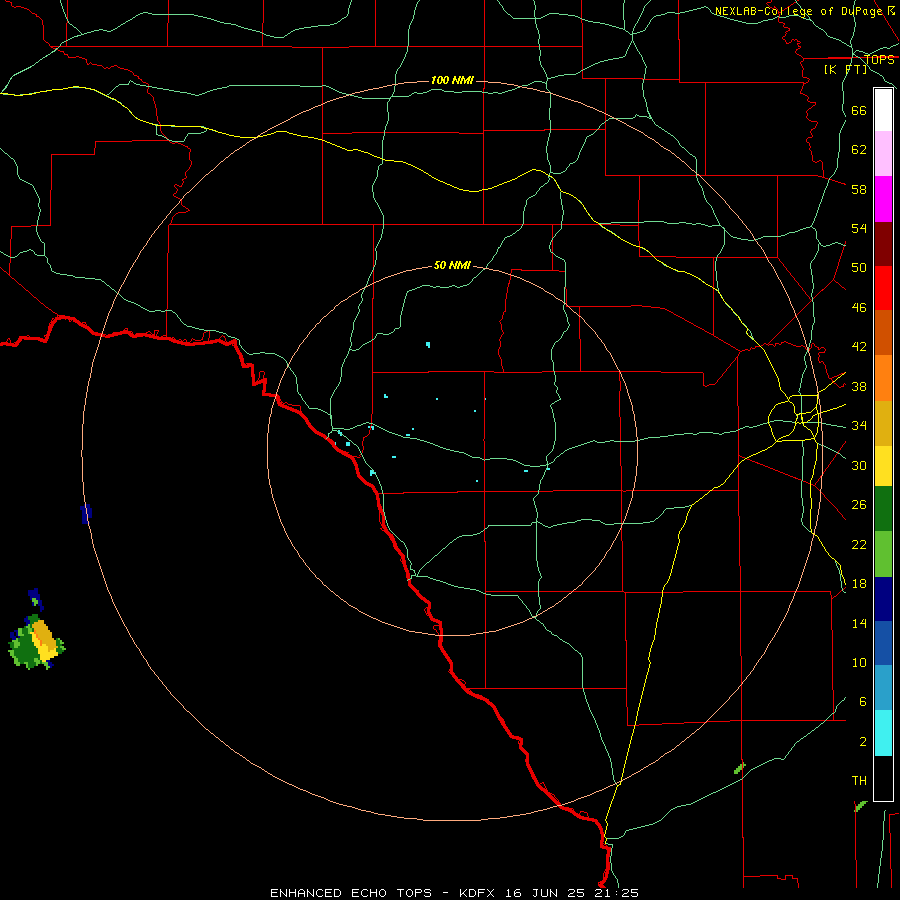Click the 'TH' threshold label
The height and width of the screenshot is (900, 900).
click(x=859, y=780)
